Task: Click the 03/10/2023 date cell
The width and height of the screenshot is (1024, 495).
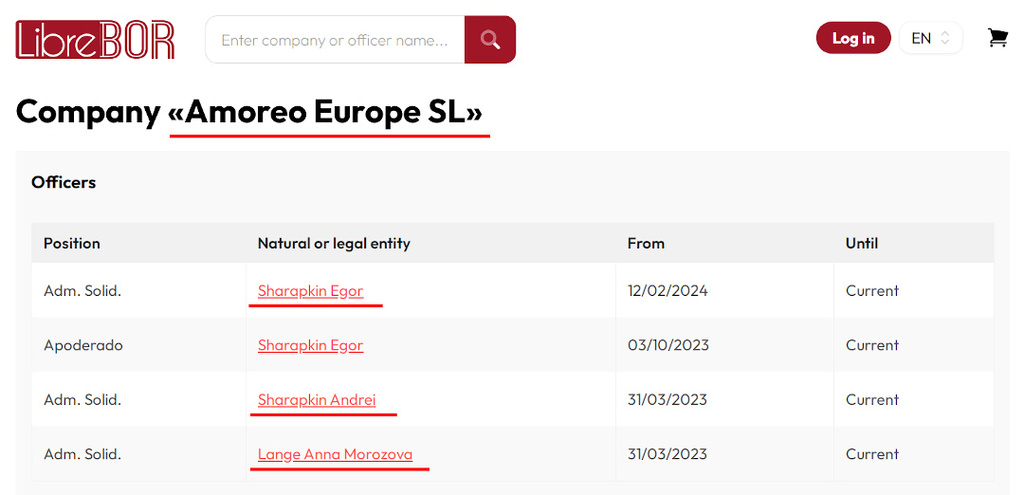Action: [x=668, y=345]
